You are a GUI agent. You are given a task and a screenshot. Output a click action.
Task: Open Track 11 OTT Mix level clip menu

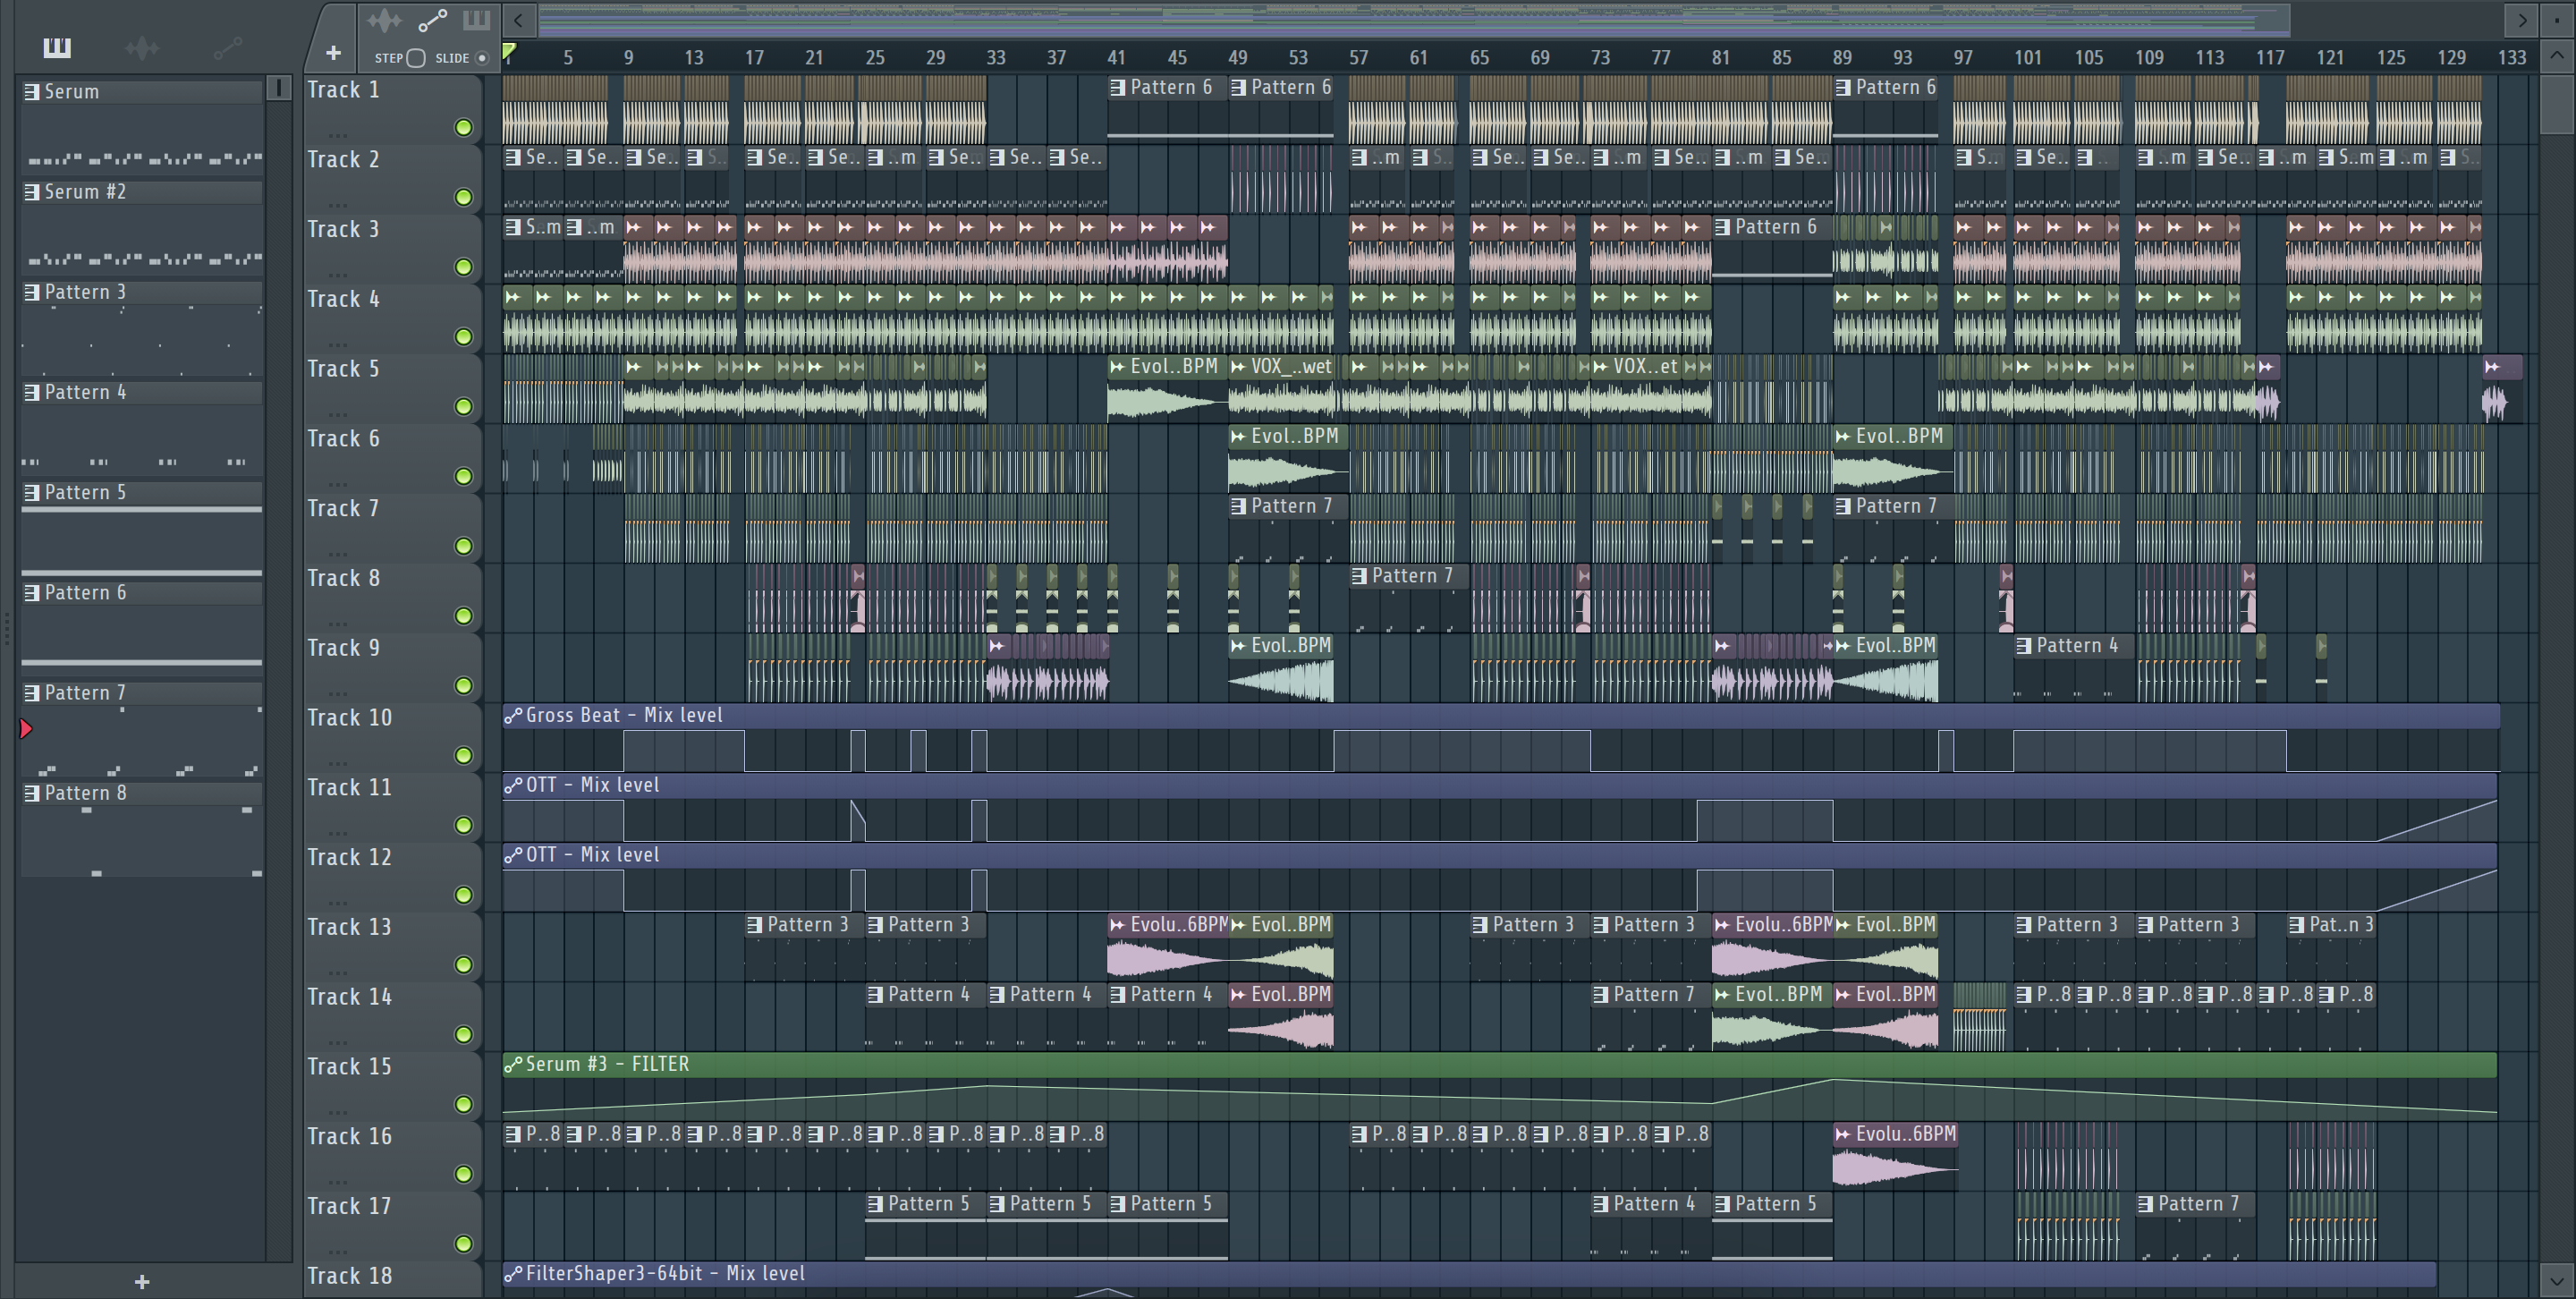tap(513, 786)
